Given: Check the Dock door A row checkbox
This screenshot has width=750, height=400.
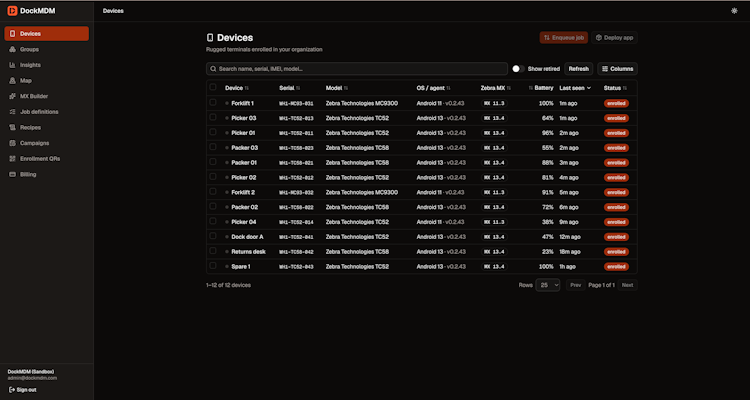Looking at the screenshot, I should pyautogui.click(x=213, y=236).
